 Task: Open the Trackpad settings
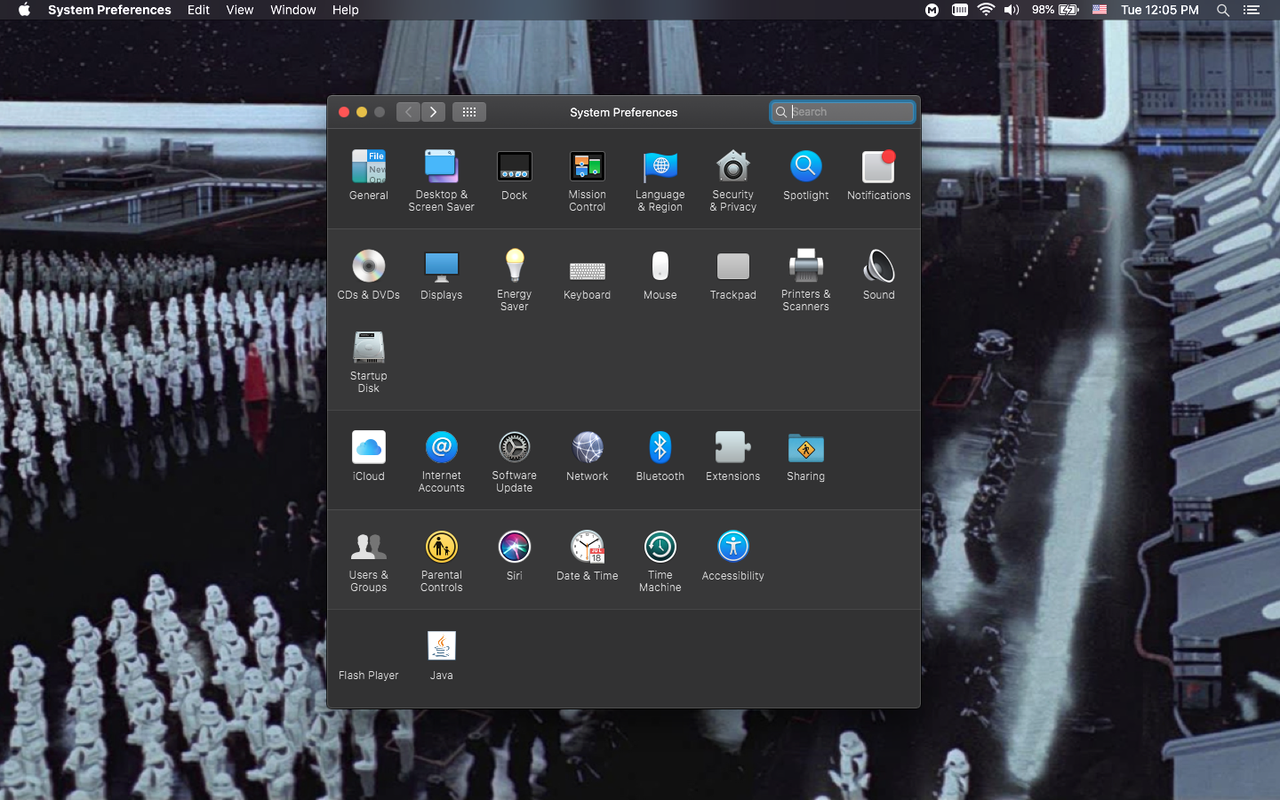pyautogui.click(x=733, y=267)
